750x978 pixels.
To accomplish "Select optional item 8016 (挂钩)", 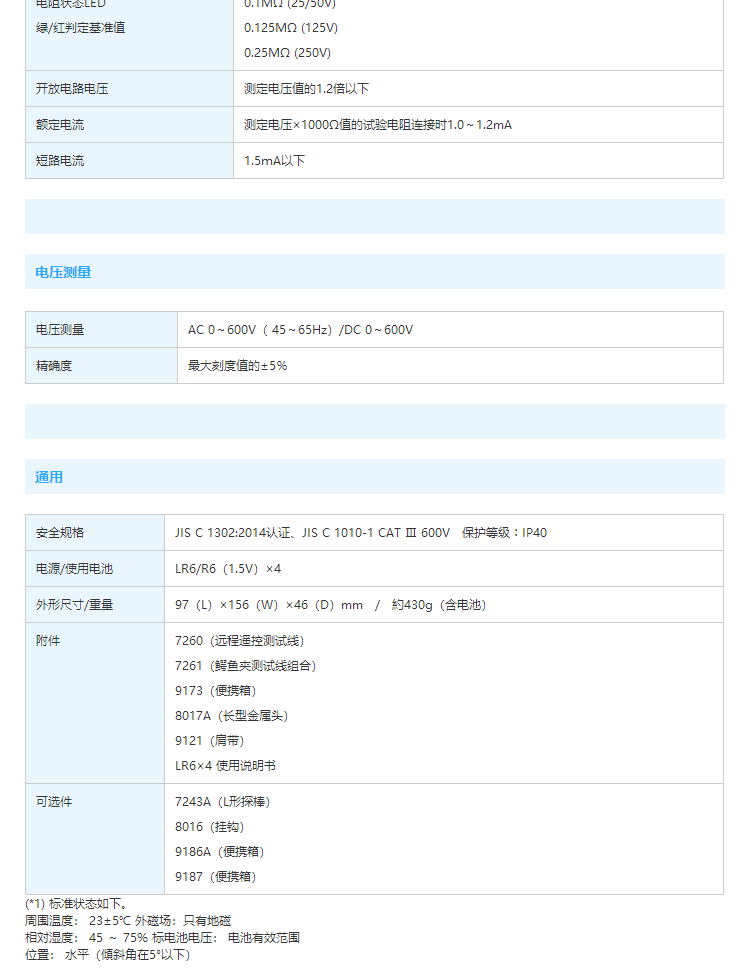I will [209, 826].
